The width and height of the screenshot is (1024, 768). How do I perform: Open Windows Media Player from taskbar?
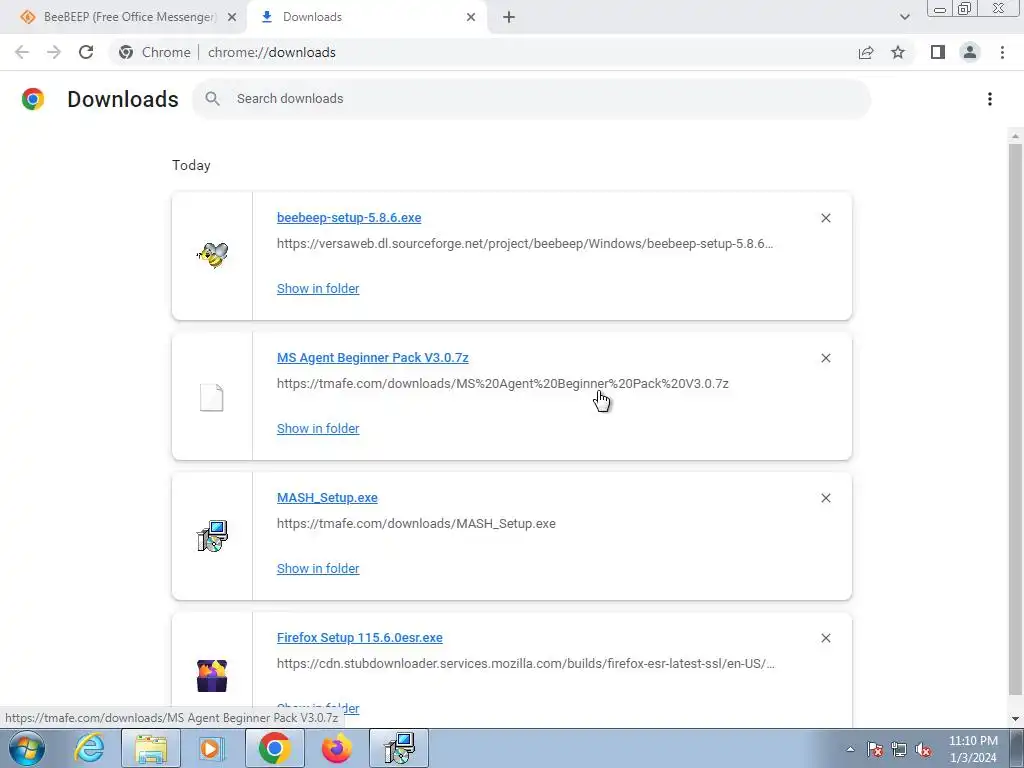pyautogui.click(x=212, y=748)
